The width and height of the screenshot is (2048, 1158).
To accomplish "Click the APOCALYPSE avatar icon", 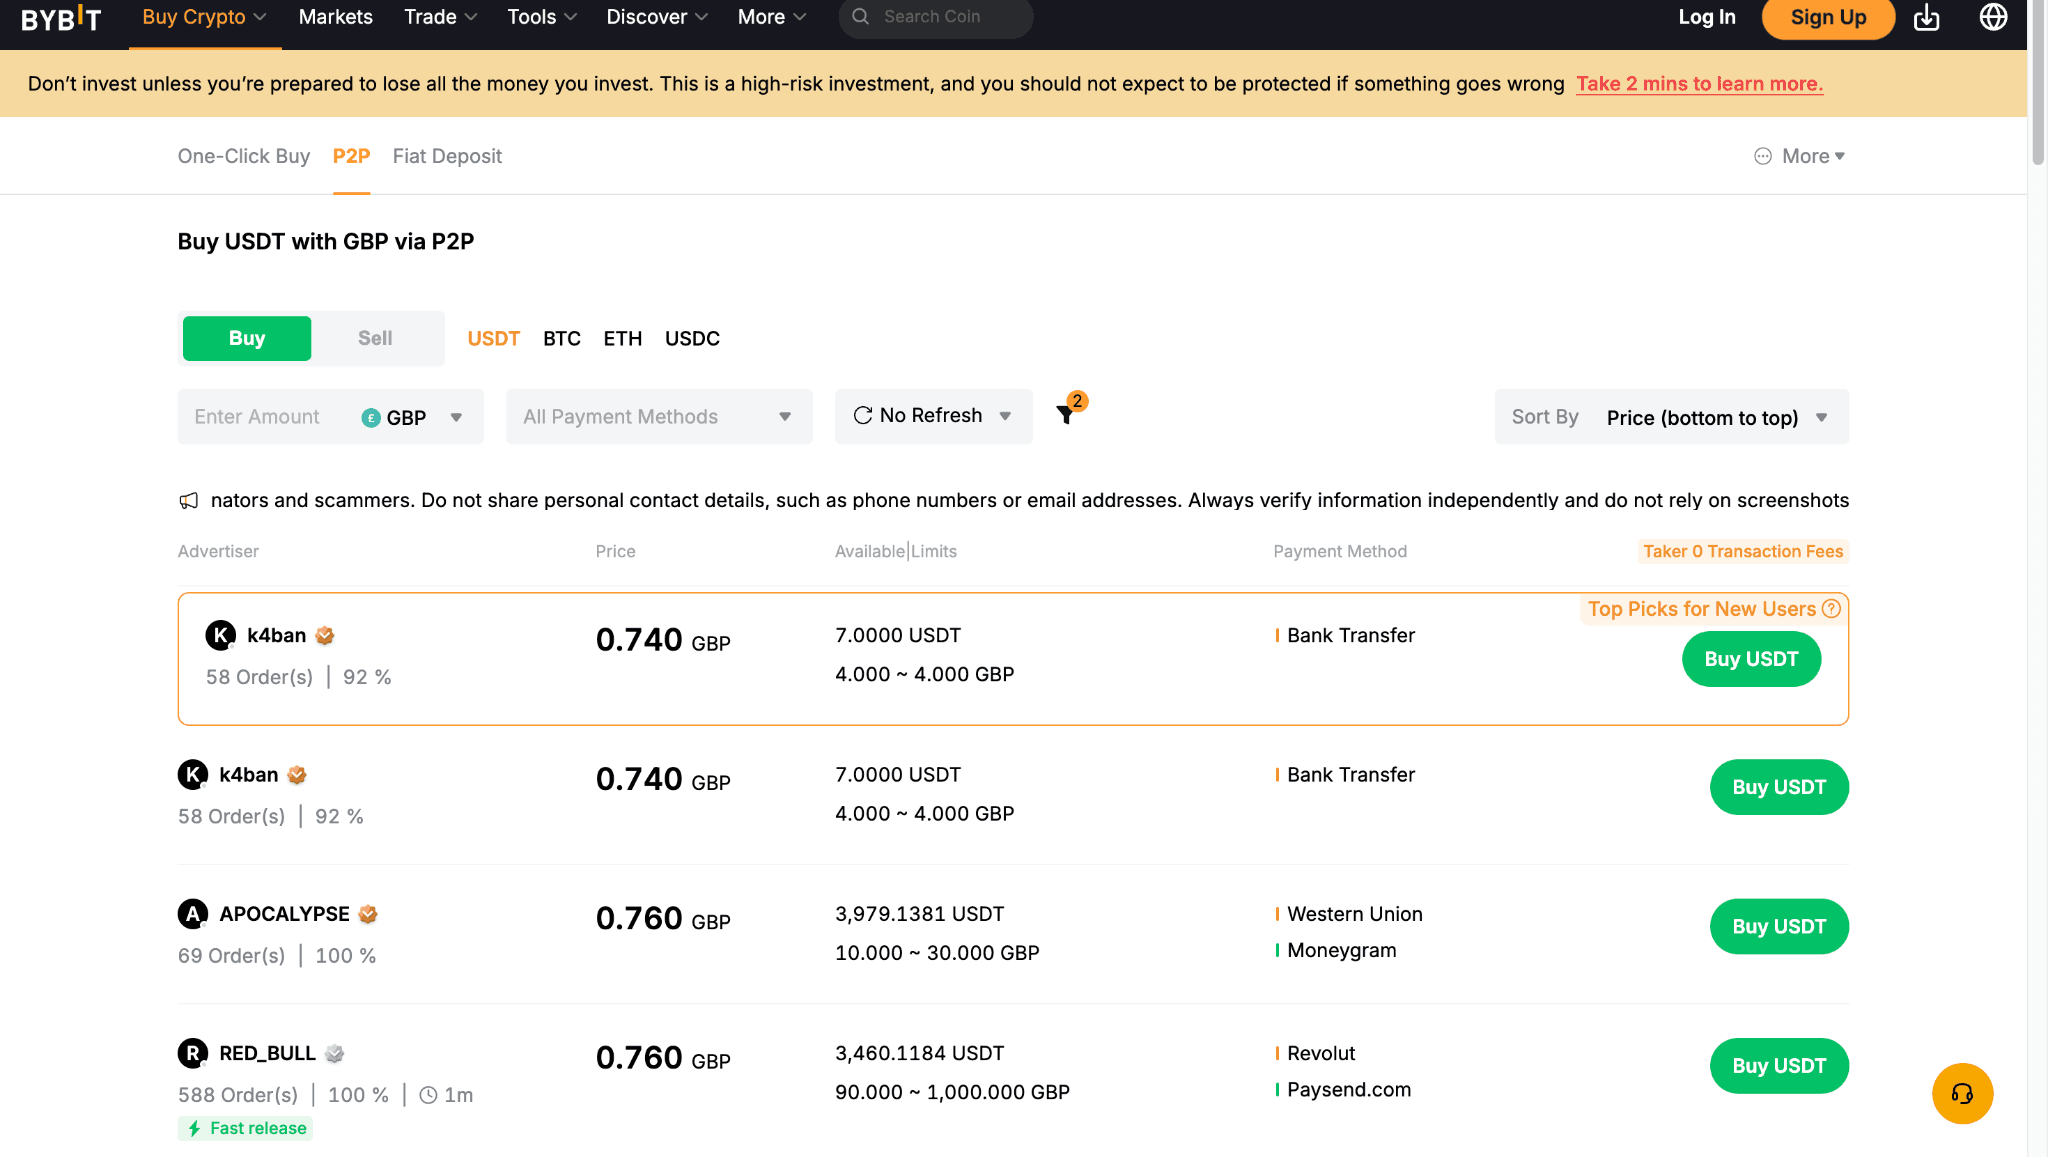I will coord(193,913).
